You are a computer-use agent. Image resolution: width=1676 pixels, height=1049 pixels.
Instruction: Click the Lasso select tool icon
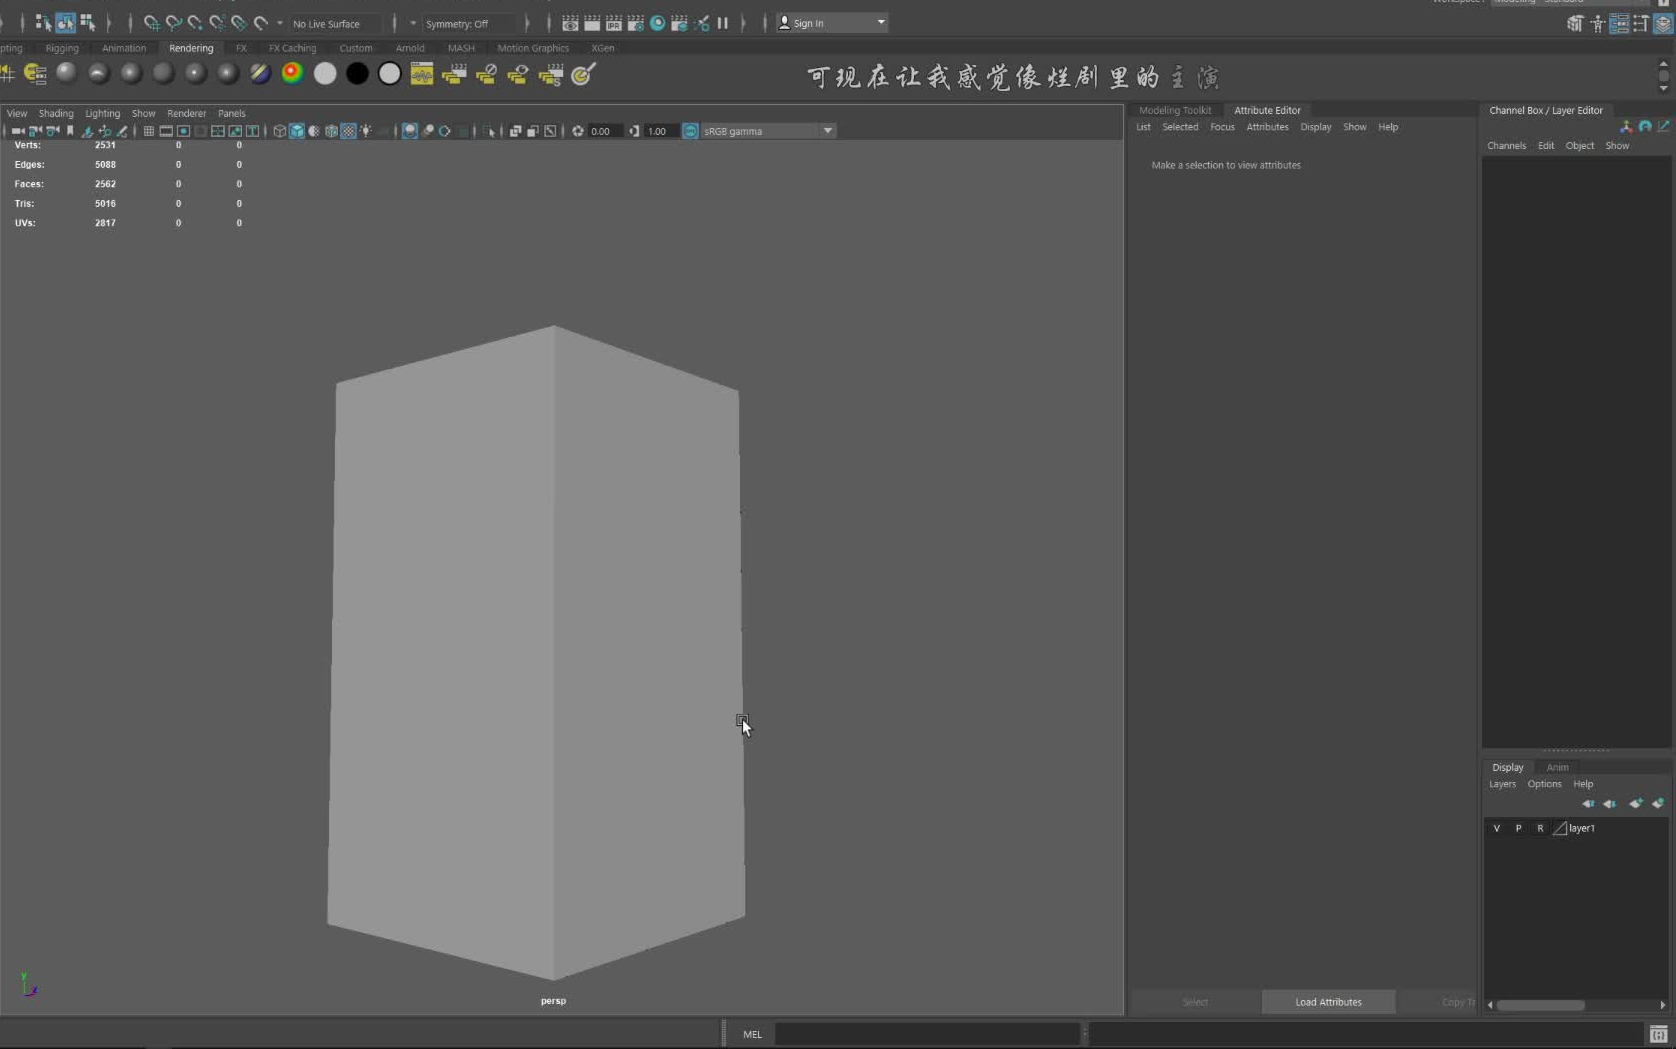click(x=65, y=23)
